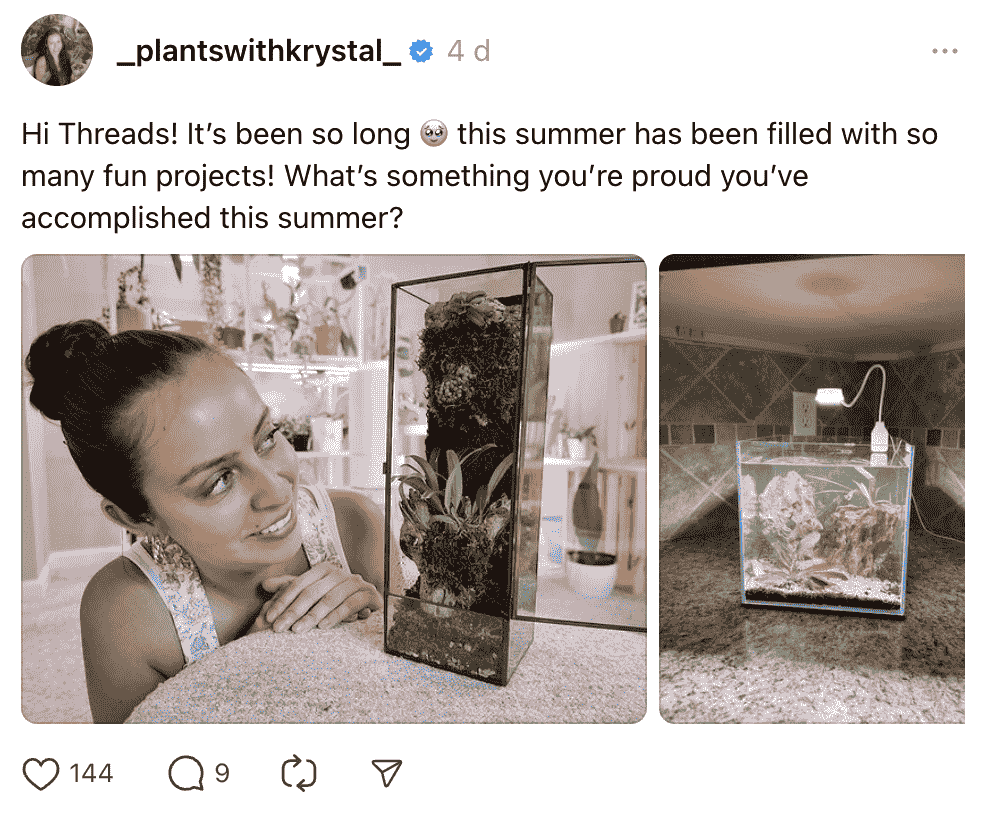This screenshot has width=994, height=822.
Task: Click the blue verified badge next to the username
Action: tap(422, 51)
